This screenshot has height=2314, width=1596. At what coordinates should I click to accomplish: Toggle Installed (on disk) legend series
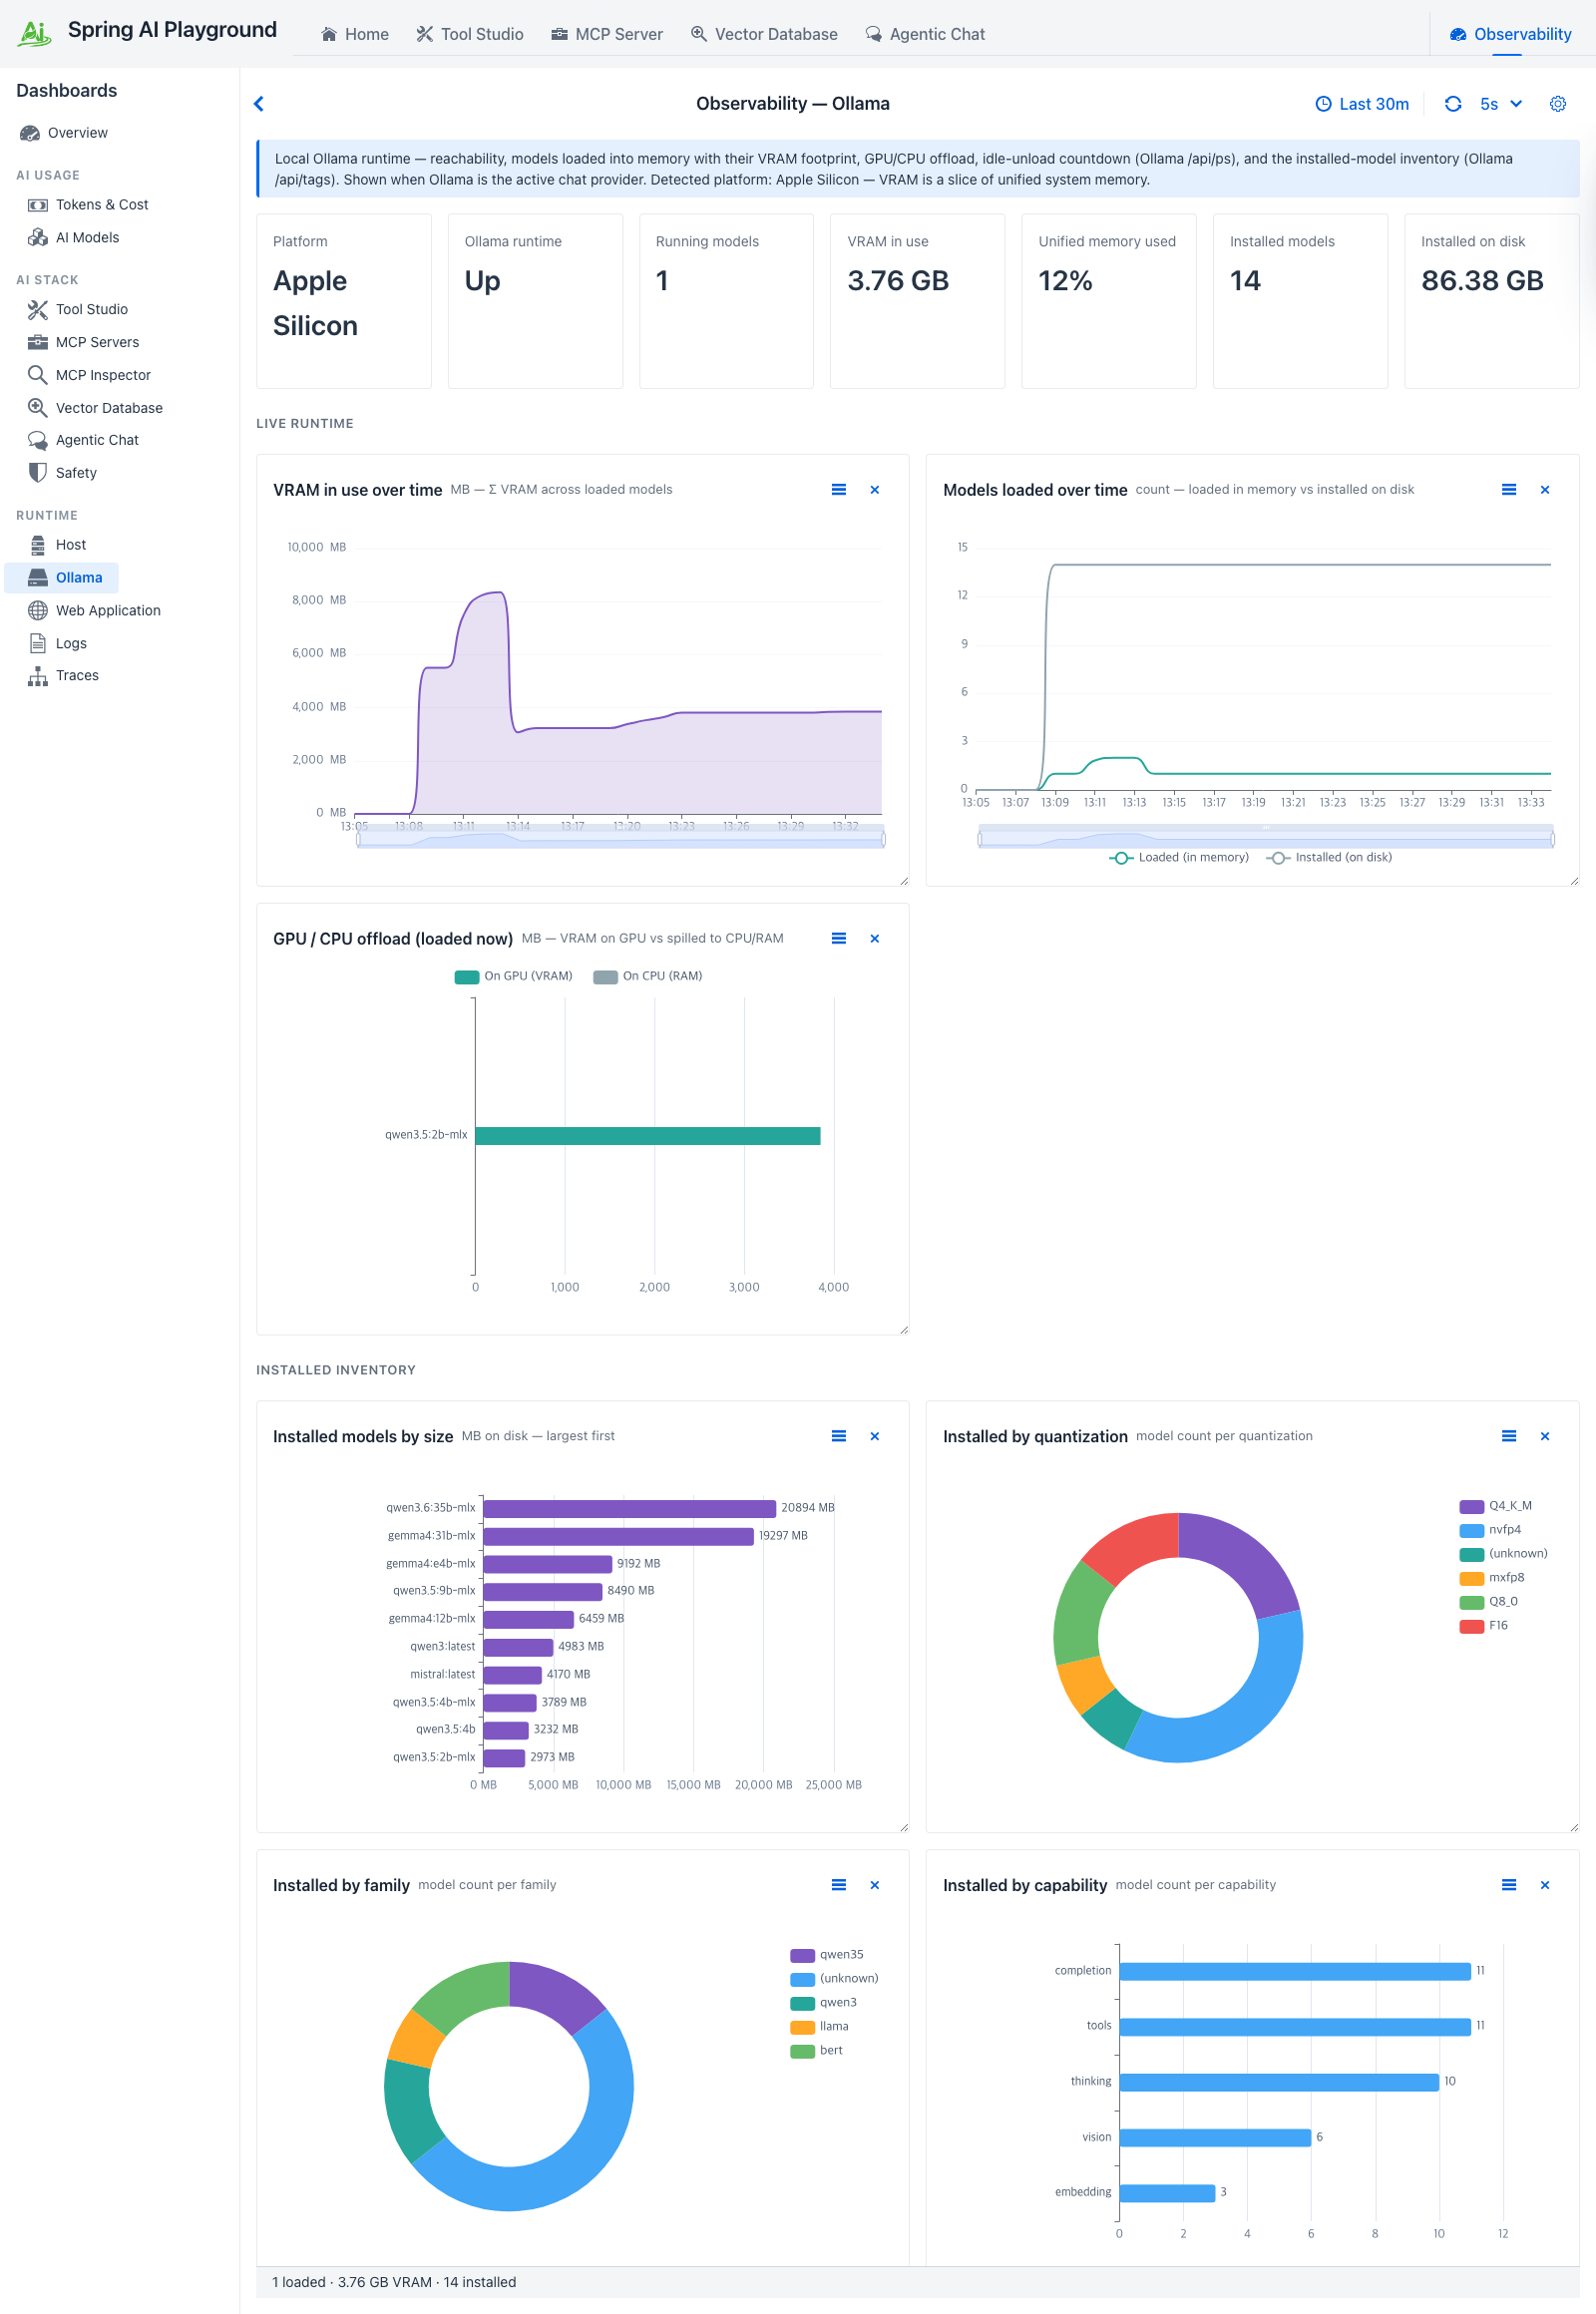[x=1329, y=858]
